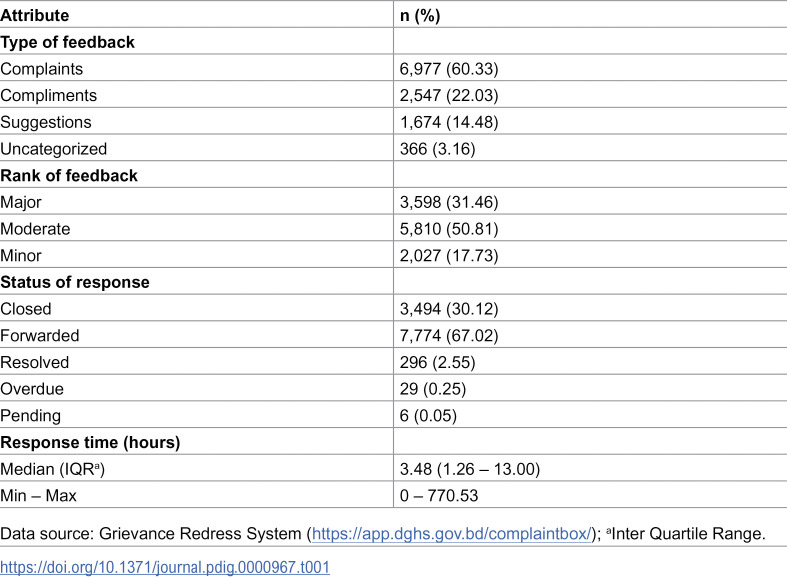
Task: Click the "Minor" row label
Action: [22, 255]
